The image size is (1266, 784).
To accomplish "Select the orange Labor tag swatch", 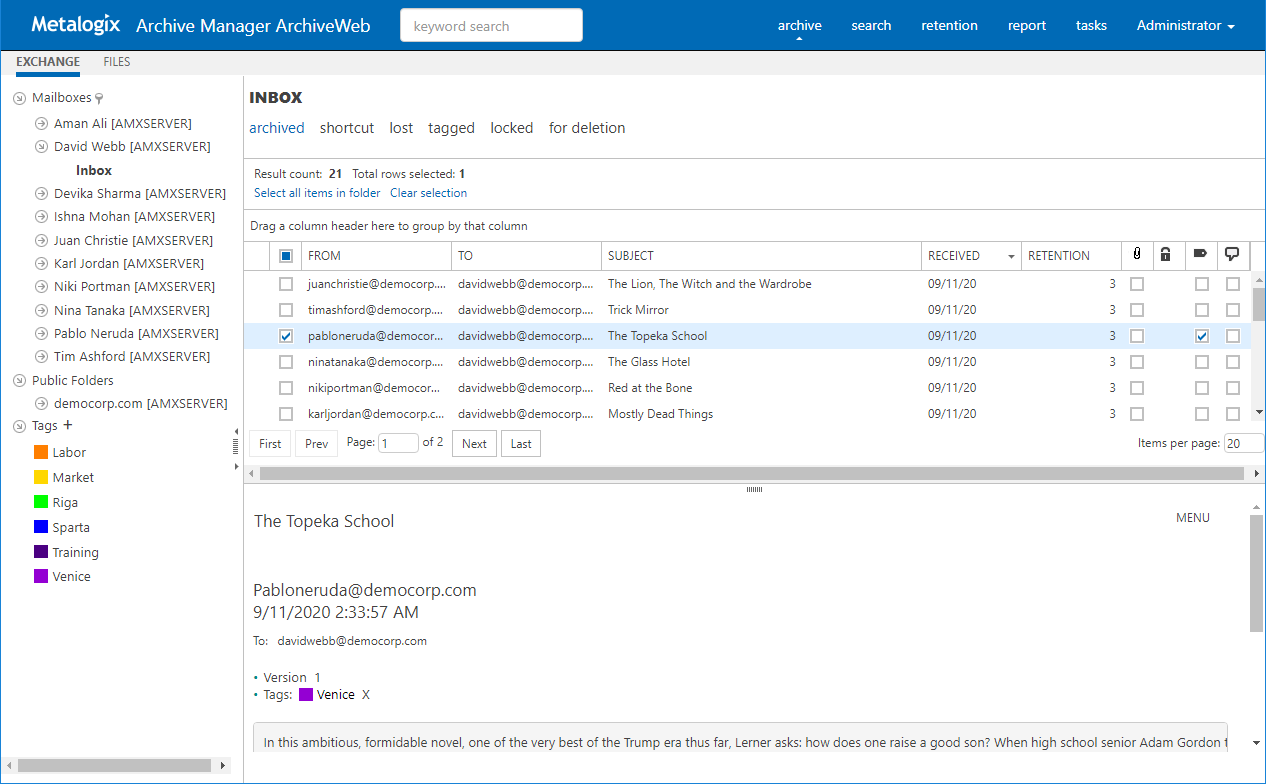I will pyautogui.click(x=41, y=453).
